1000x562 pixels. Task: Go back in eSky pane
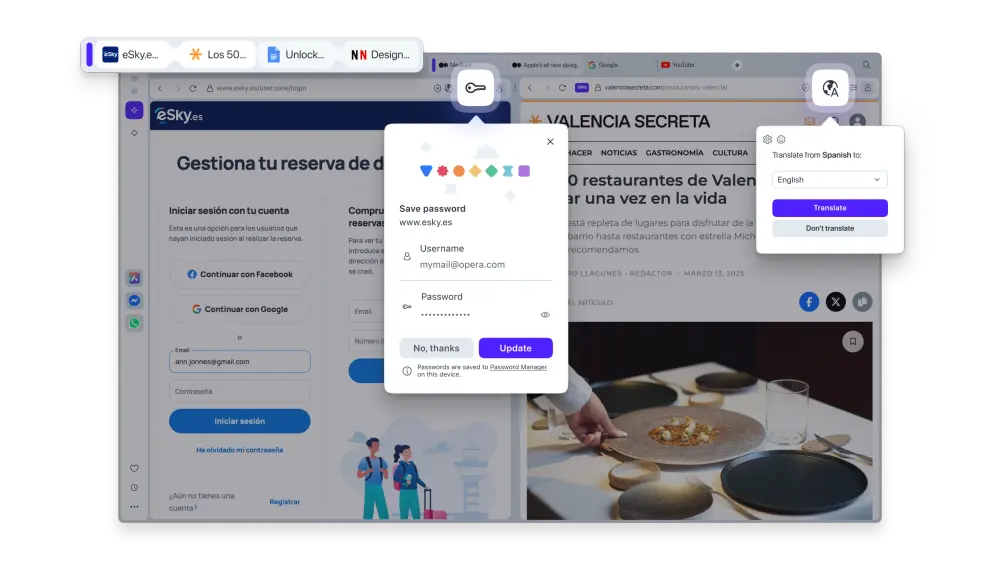[160, 88]
